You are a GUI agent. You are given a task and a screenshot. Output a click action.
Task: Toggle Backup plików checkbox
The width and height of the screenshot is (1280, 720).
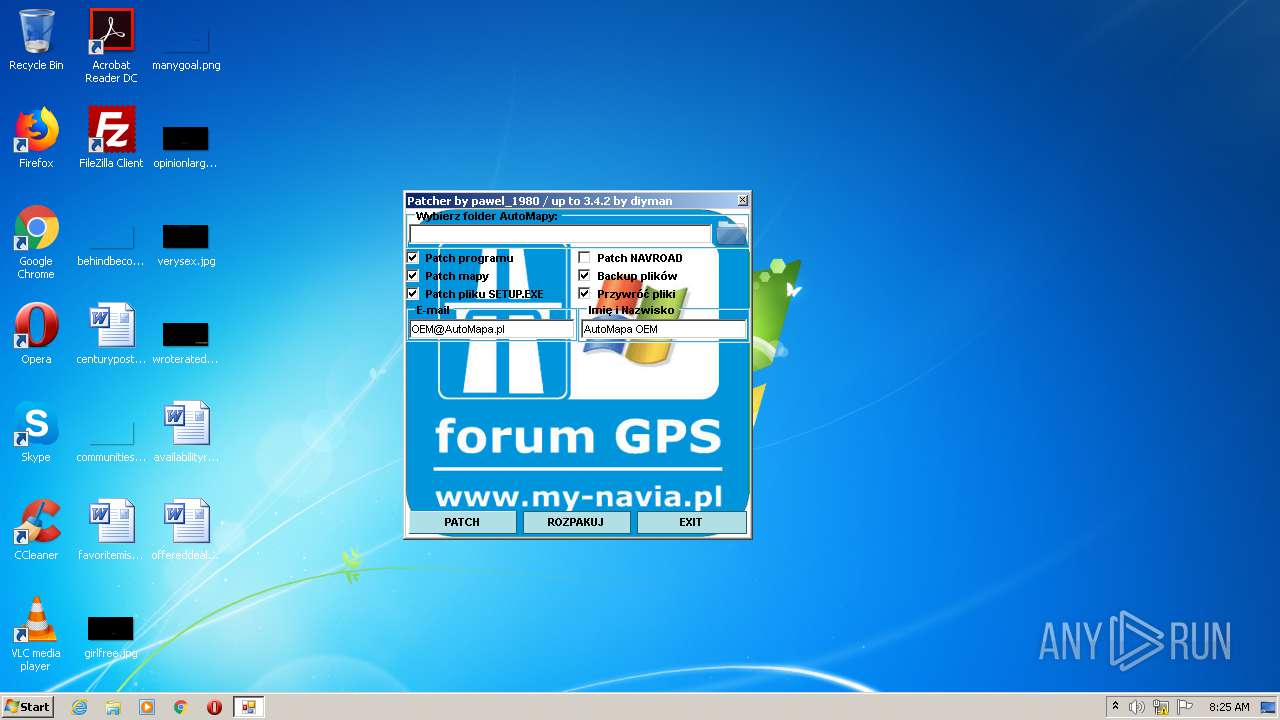click(585, 276)
